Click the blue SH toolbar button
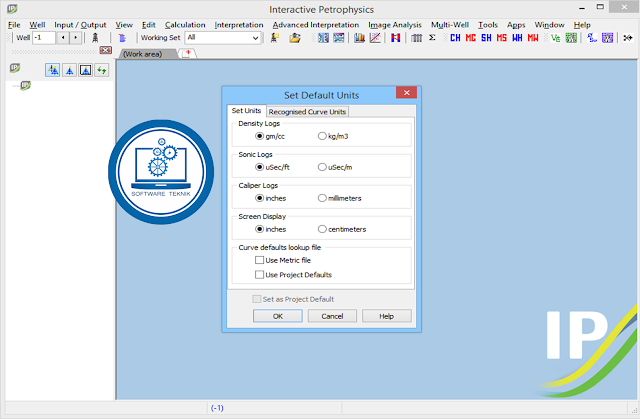The height and width of the screenshot is (419, 640). pyautogui.click(x=486, y=38)
